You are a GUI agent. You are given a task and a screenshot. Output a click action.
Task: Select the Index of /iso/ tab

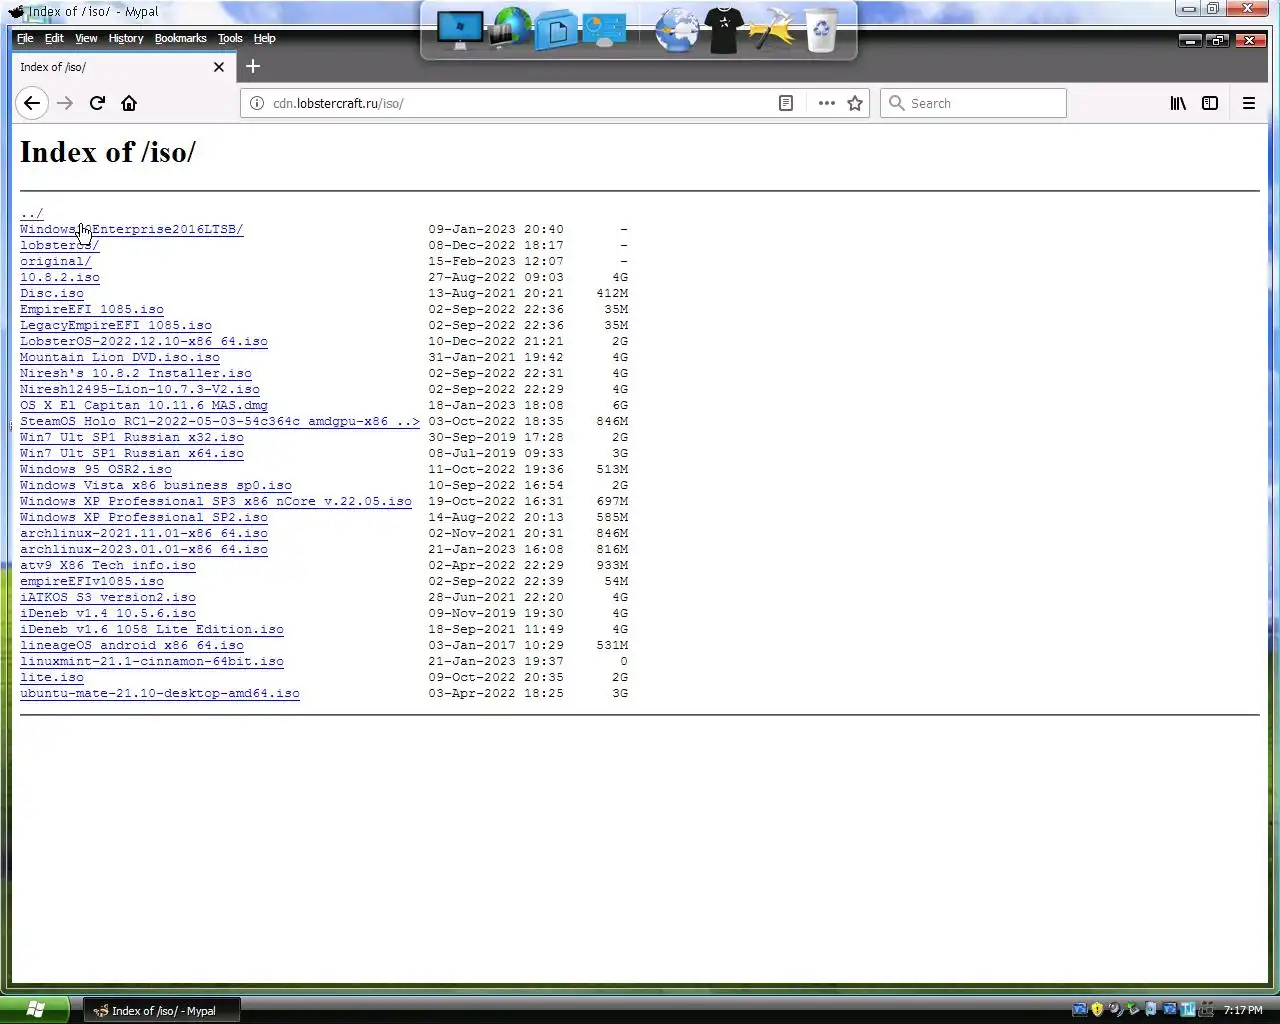[x=123, y=67]
